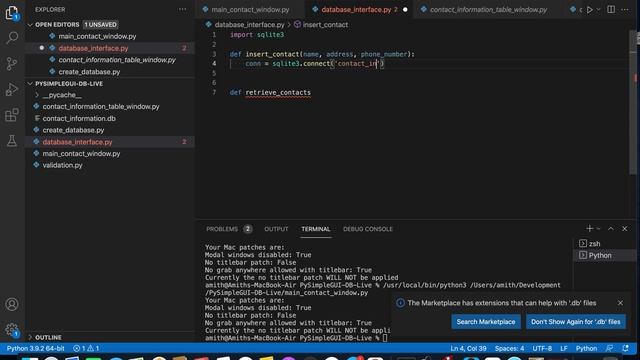Click import sqlite3 code line
This screenshot has width=640, height=360.
click(x=257, y=35)
